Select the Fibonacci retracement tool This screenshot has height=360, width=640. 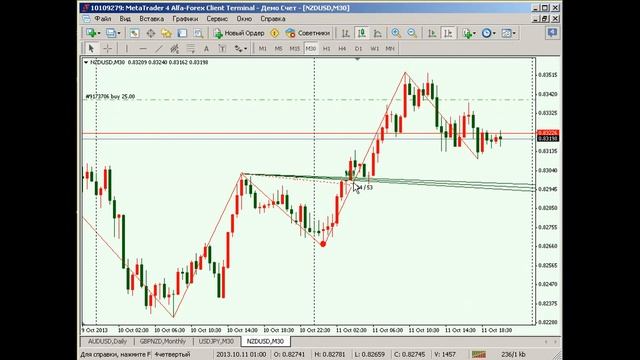coord(190,49)
